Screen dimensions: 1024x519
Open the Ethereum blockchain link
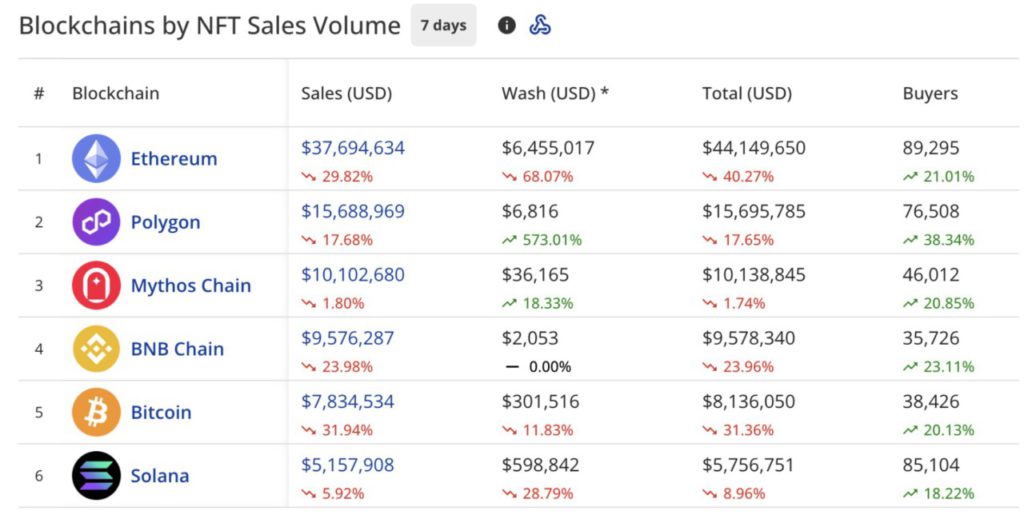coord(174,159)
